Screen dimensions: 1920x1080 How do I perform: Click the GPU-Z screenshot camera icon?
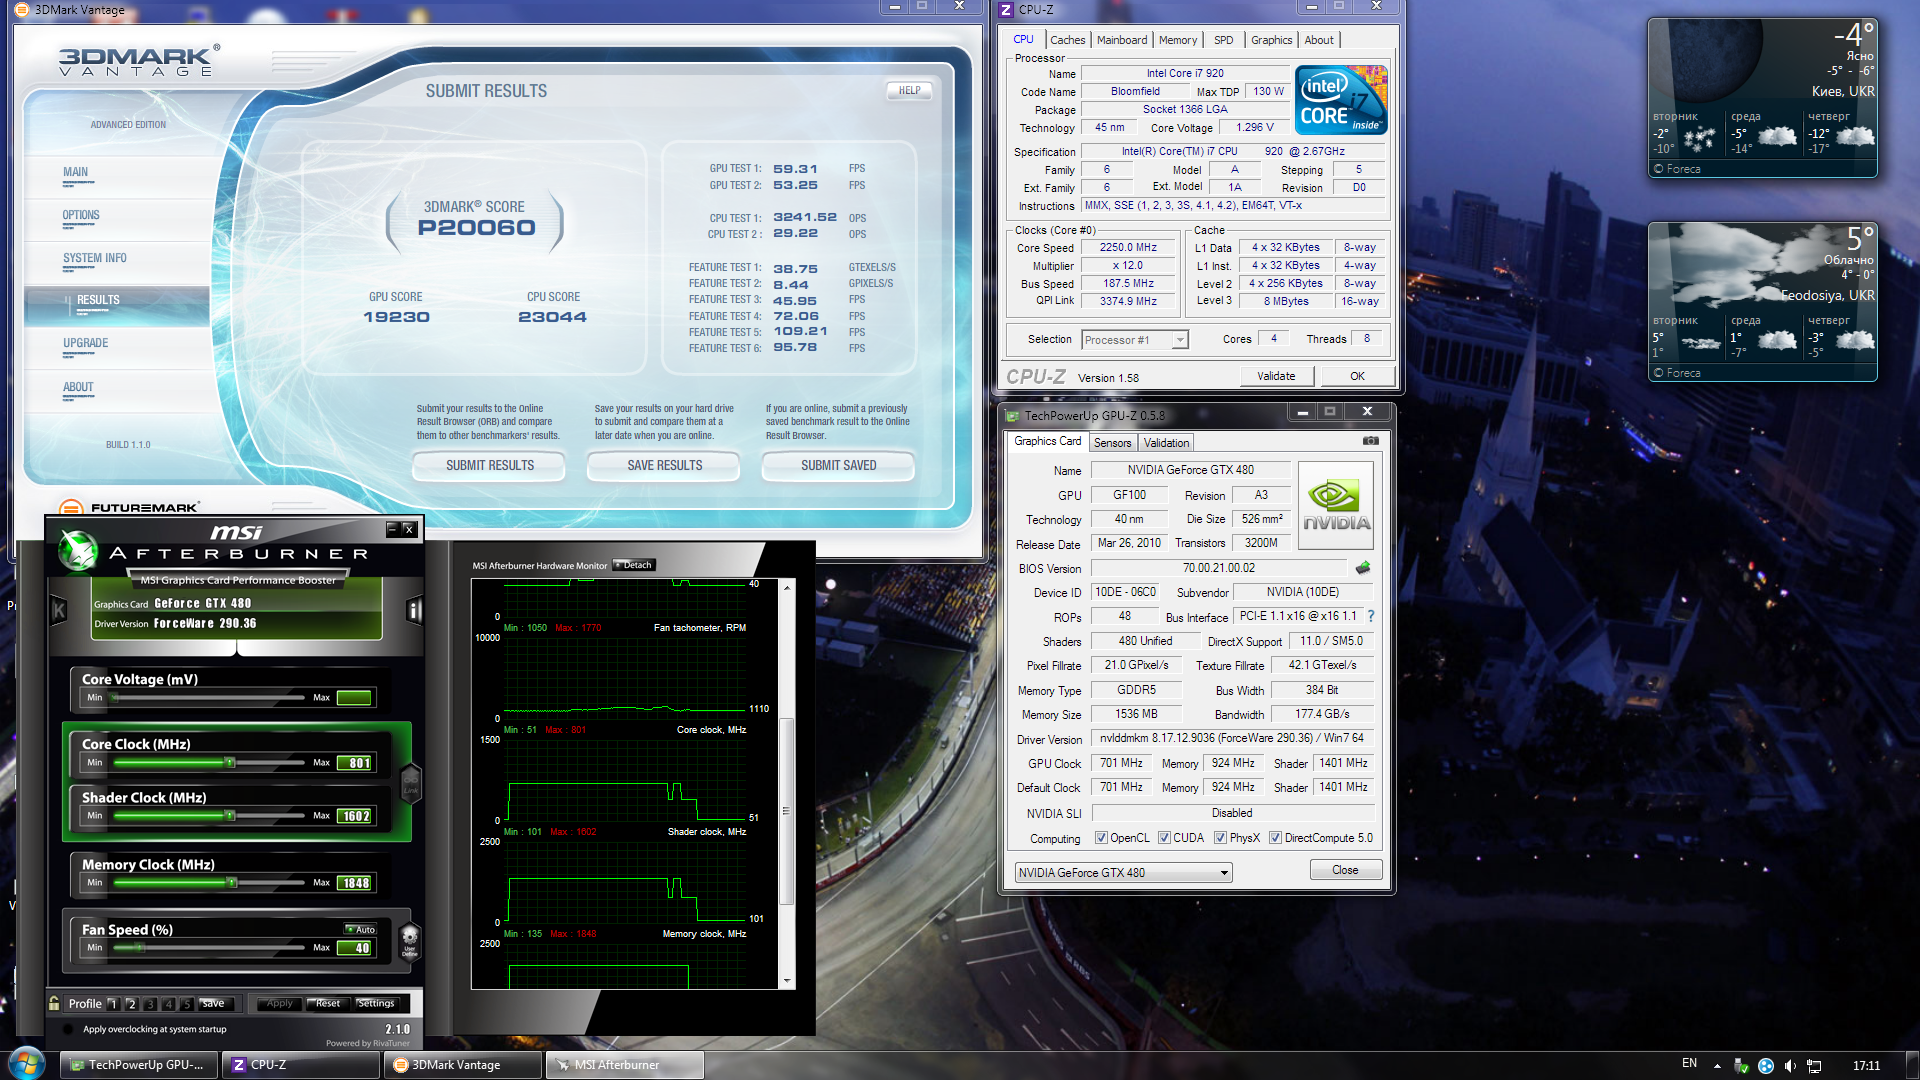1370,441
